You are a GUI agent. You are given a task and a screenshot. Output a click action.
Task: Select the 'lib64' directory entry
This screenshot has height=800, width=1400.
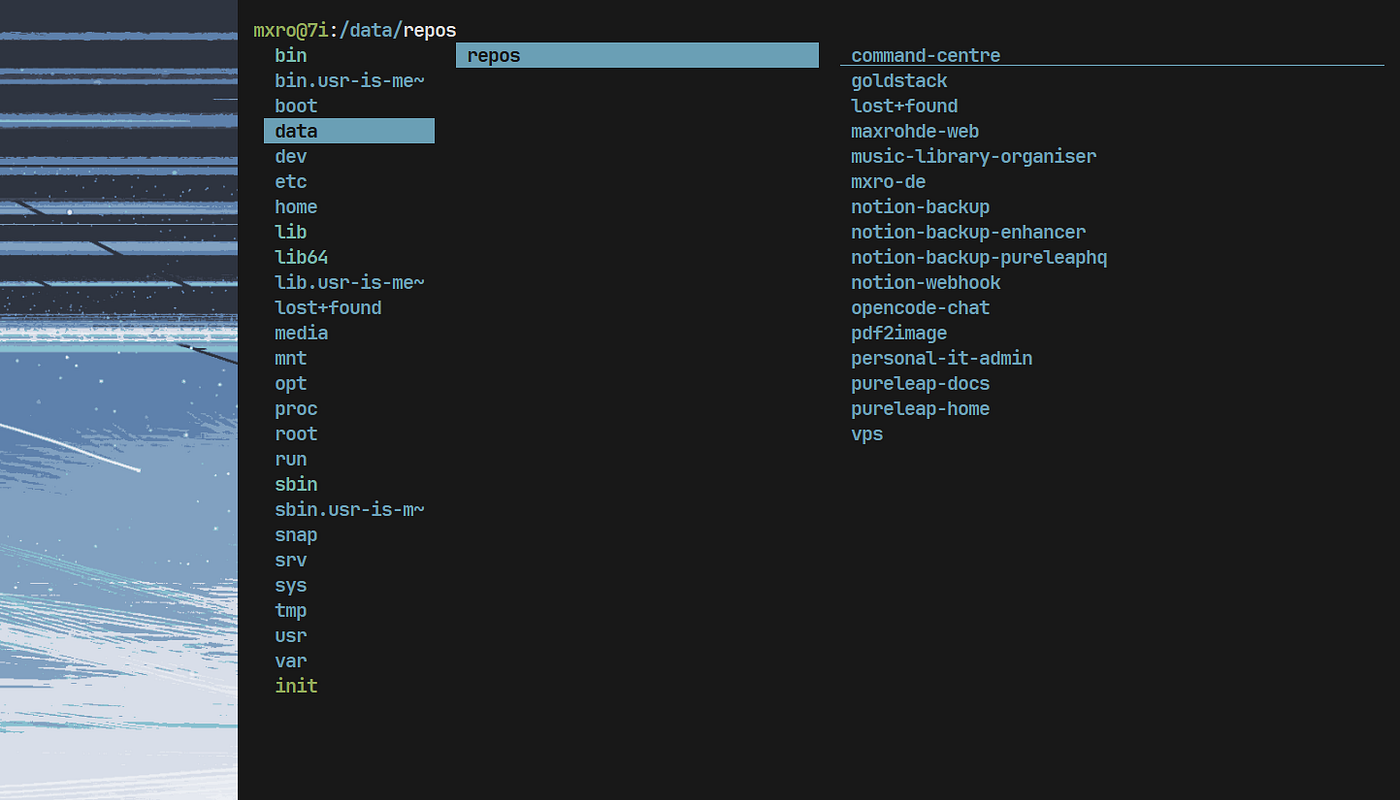coord(301,257)
